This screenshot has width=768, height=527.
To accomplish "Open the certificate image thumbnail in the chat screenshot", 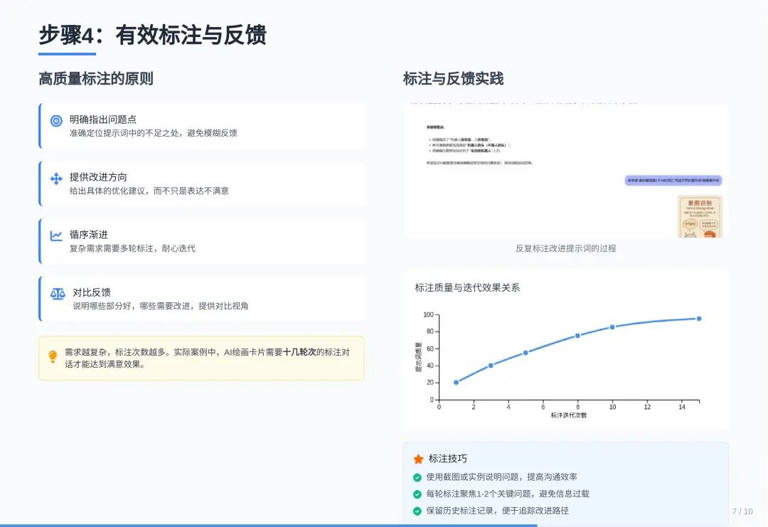I will (x=699, y=216).
